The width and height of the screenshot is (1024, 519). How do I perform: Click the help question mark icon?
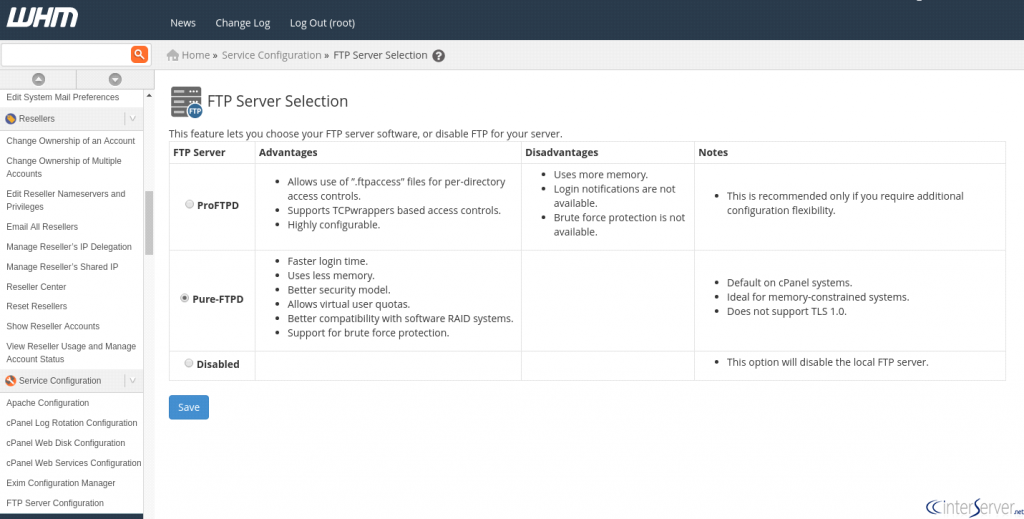coord(438,56)
